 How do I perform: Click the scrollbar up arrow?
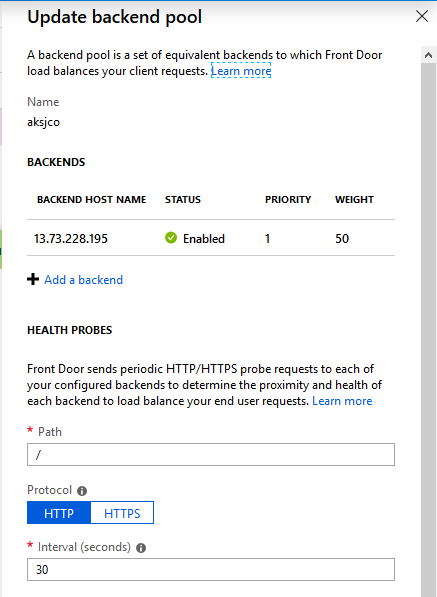click(x=428, y=56)
